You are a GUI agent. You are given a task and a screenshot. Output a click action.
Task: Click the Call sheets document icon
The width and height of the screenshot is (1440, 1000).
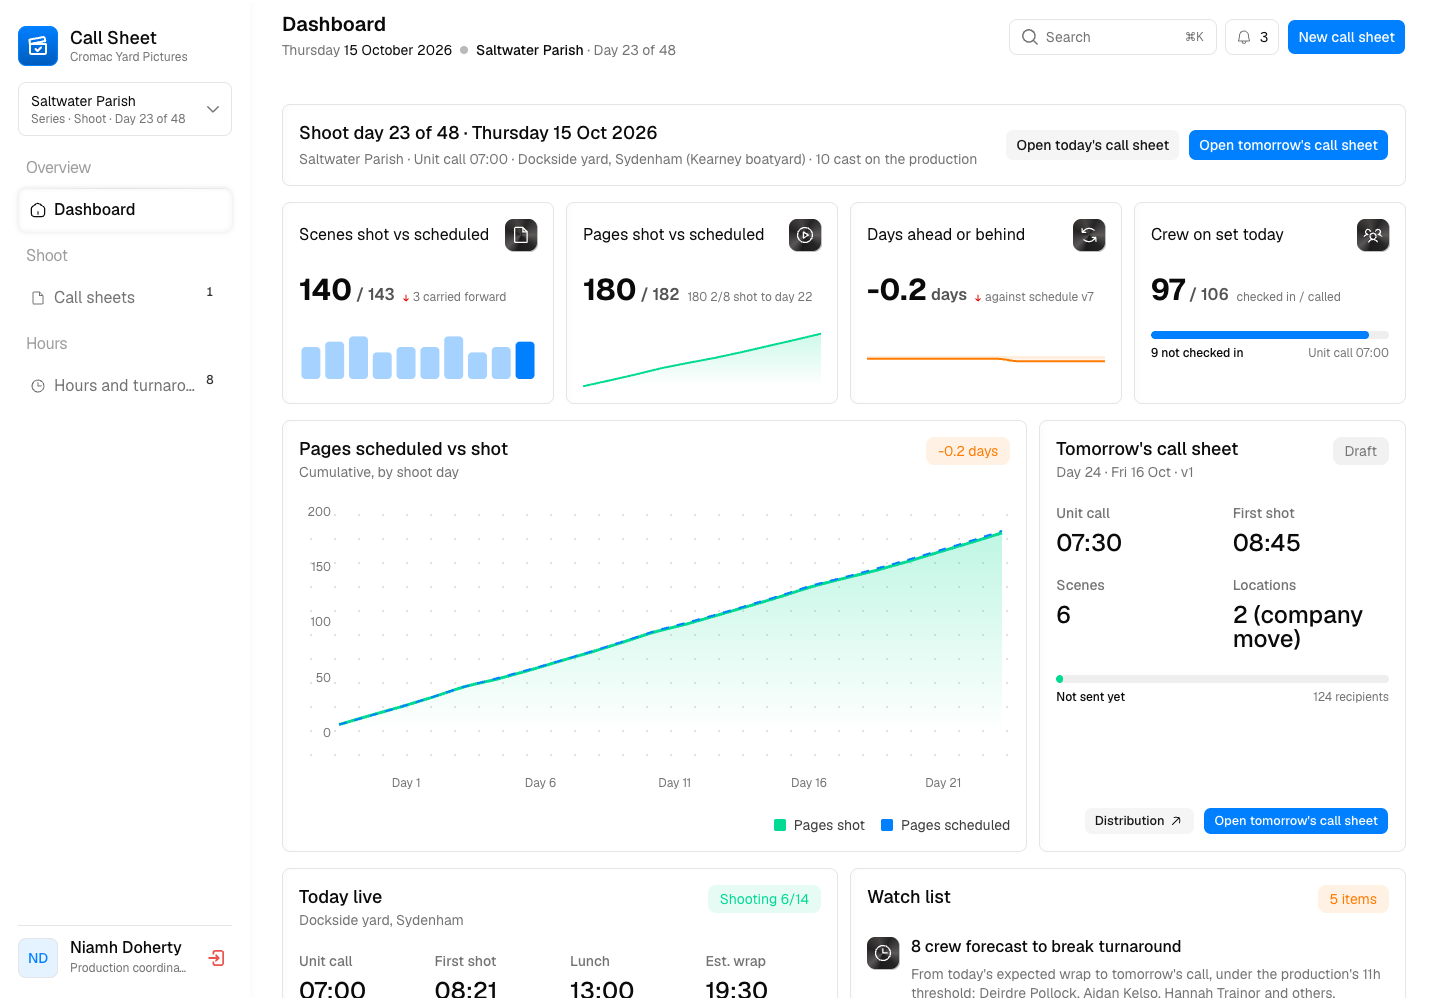38,298
